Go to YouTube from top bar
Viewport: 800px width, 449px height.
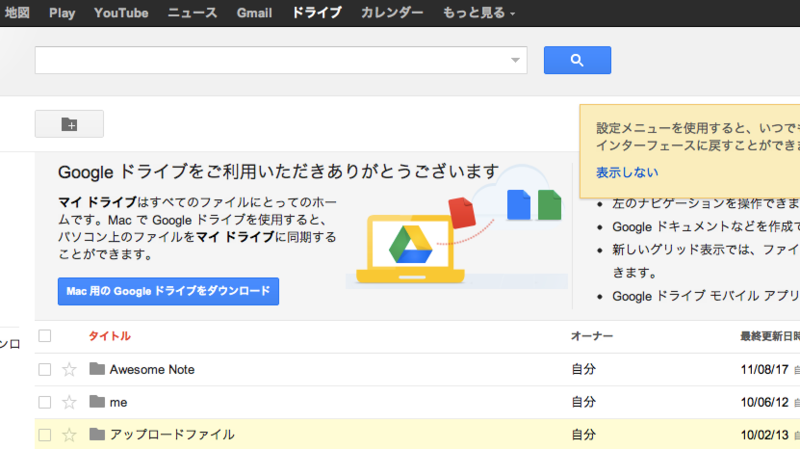coord(121,13)
